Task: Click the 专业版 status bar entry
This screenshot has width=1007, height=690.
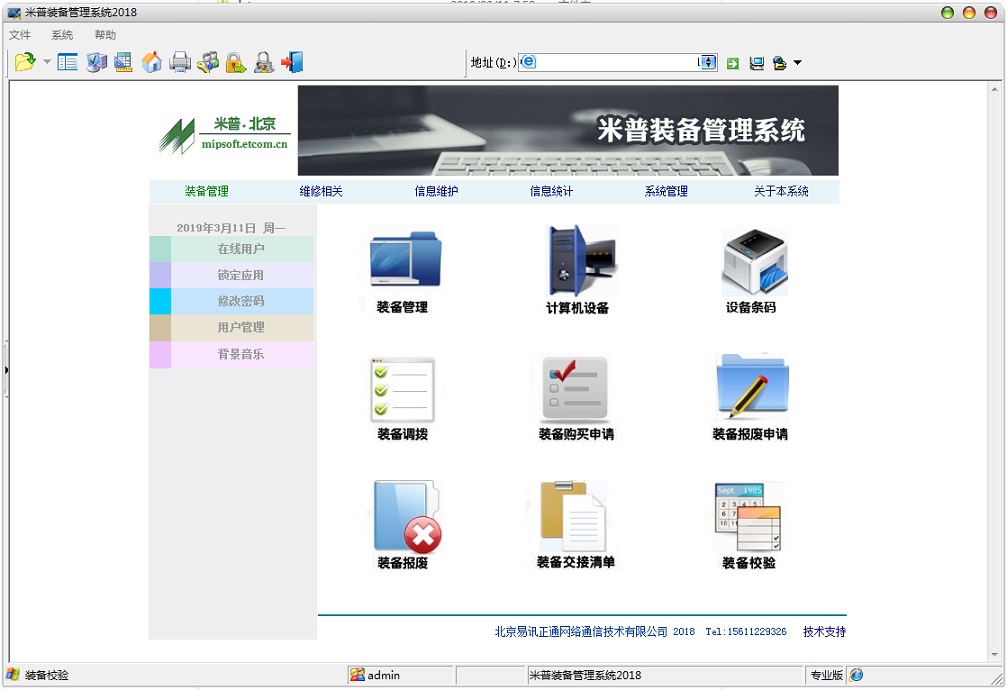Action: [x=826, y=675]
